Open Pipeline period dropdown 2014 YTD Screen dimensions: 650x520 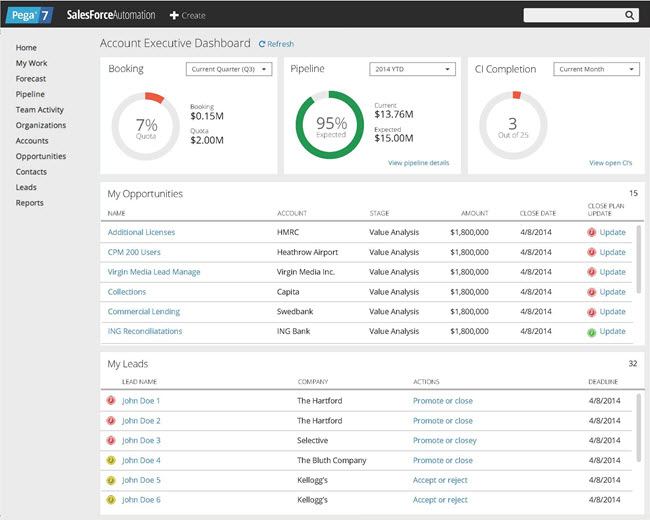412,69
